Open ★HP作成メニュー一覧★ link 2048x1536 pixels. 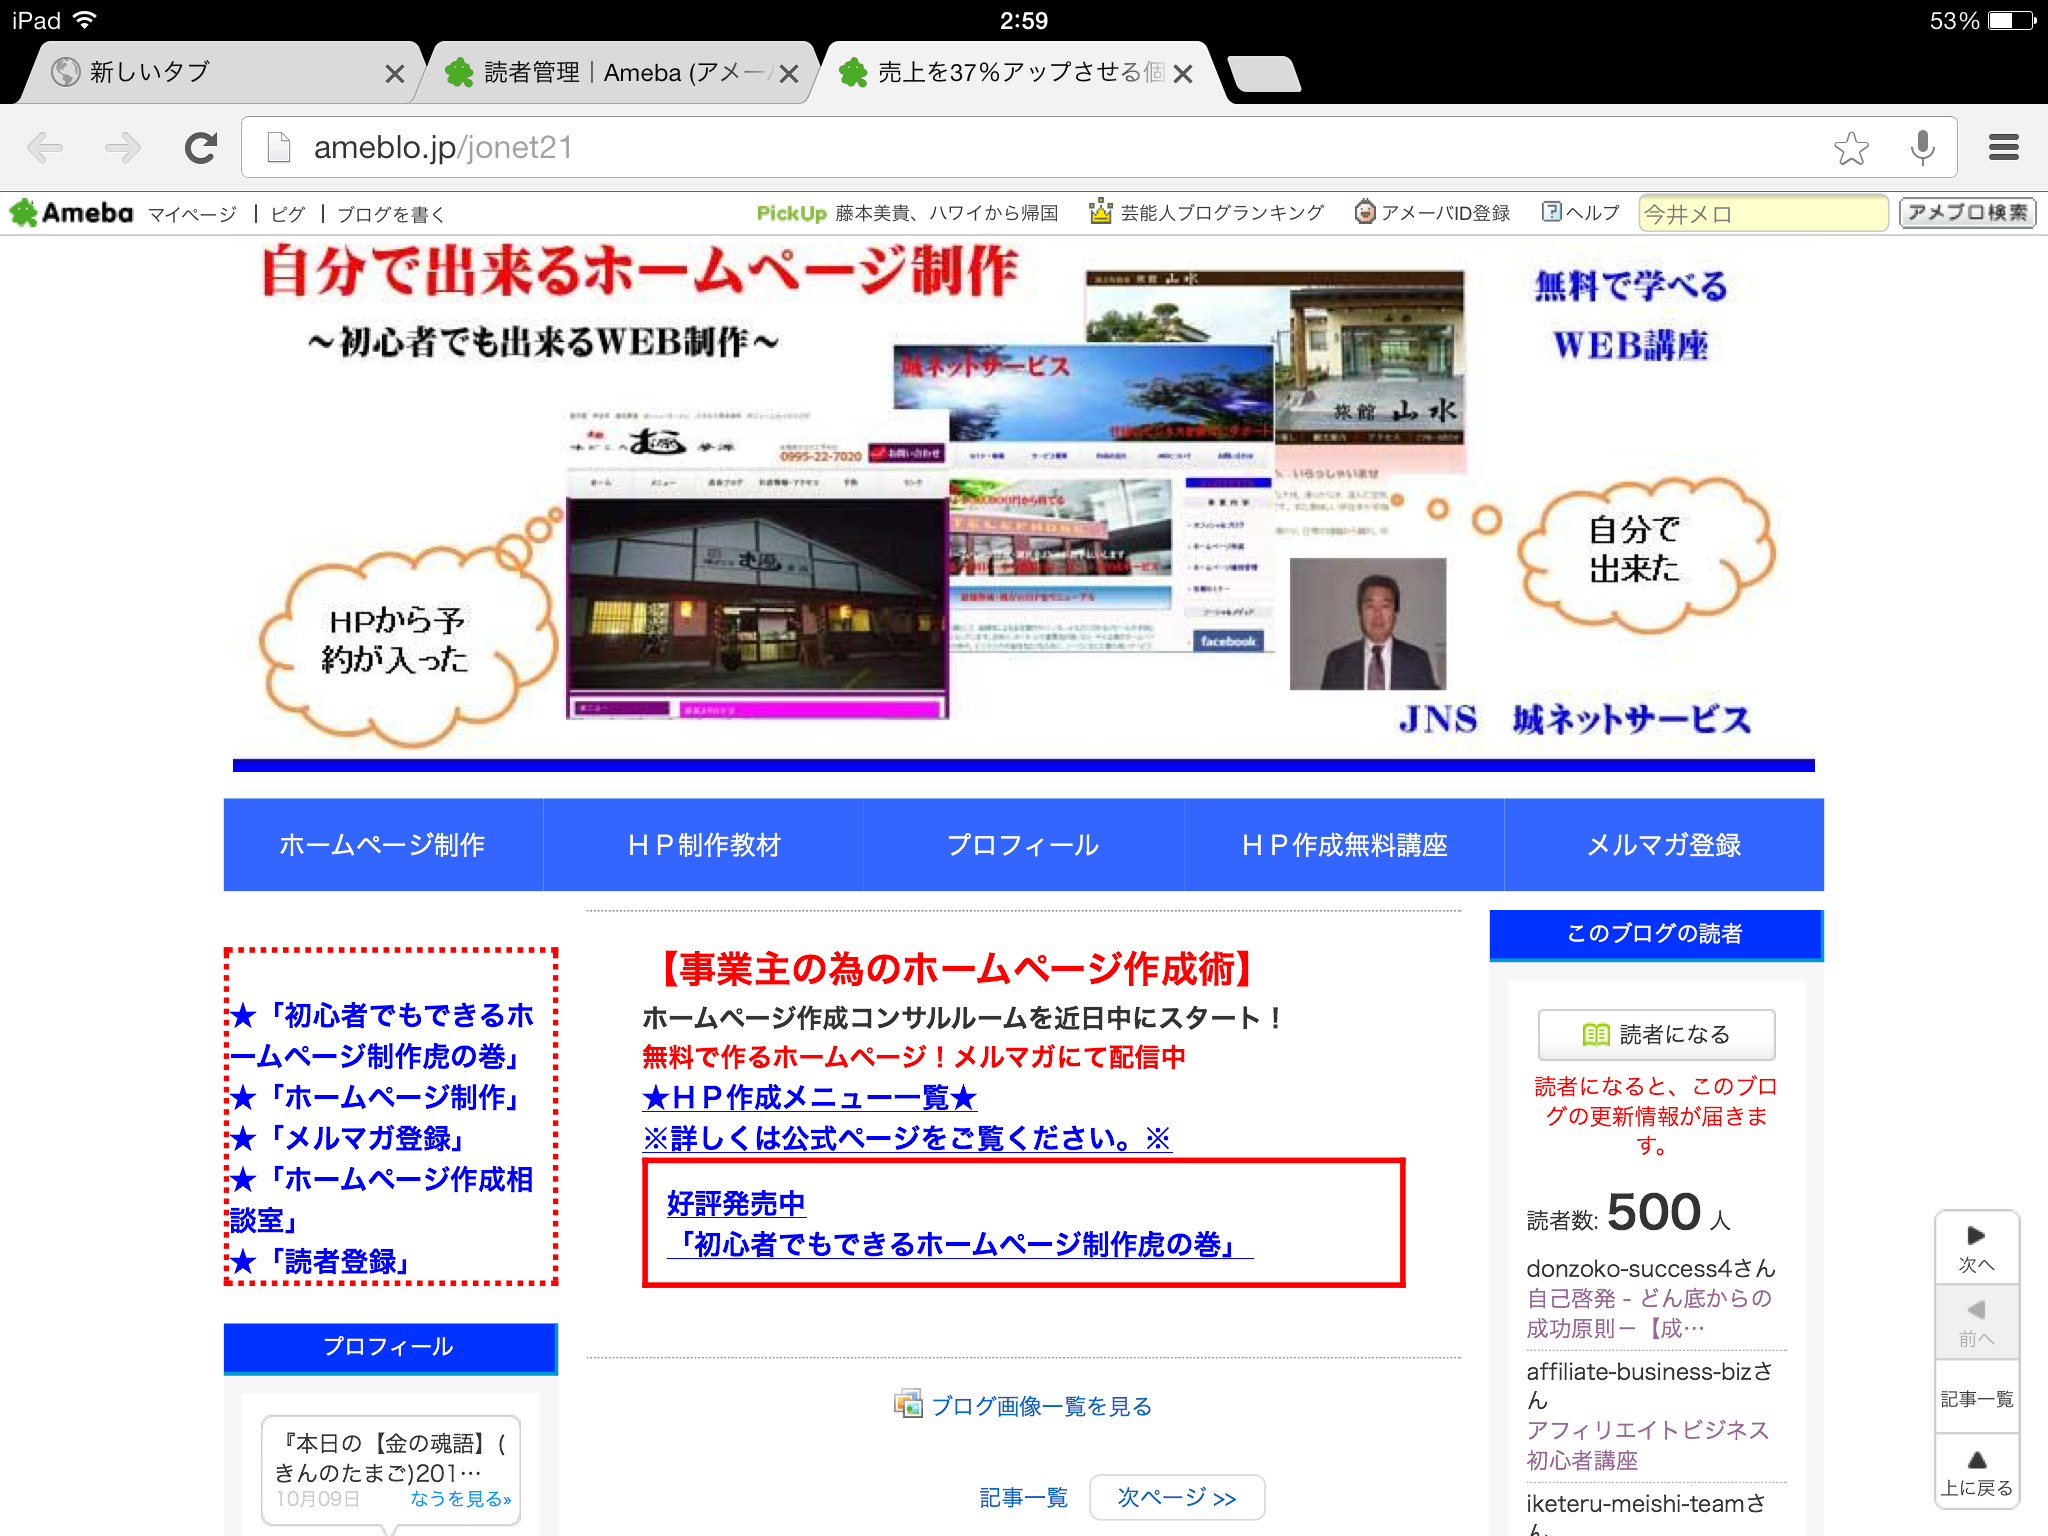coord(809,1098)
